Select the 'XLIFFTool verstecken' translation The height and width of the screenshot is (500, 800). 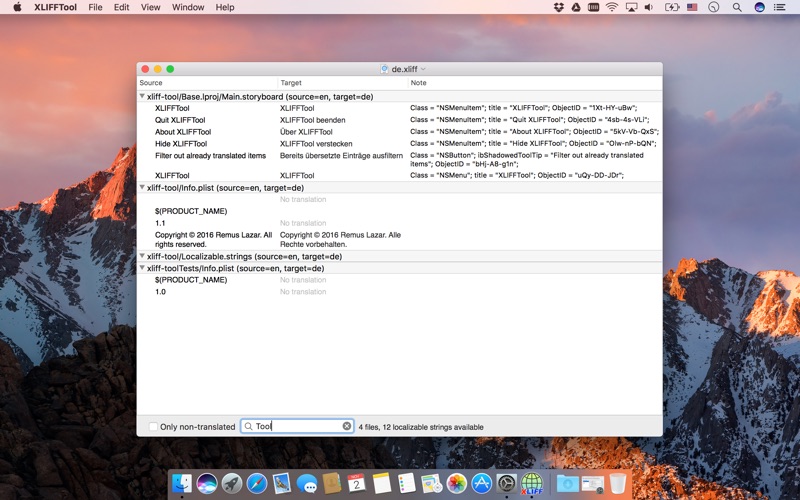(x=316, y=143)
